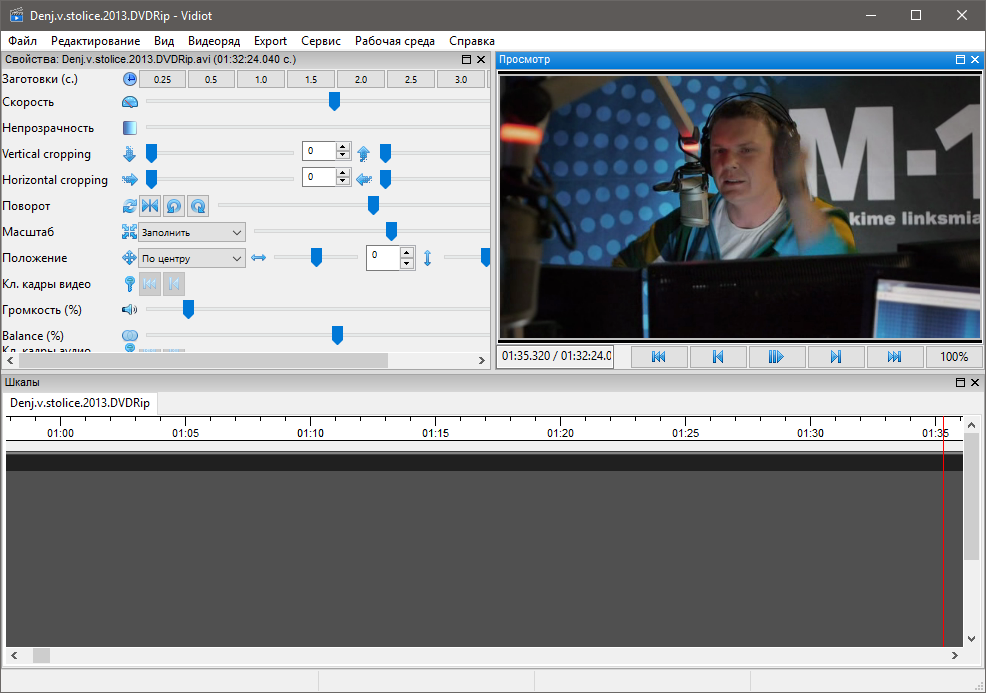Screen dimensions: 986x693
Task: Click the speedometer icon next to Скорость
Action: pyautogui.click(x=130, y=103)
